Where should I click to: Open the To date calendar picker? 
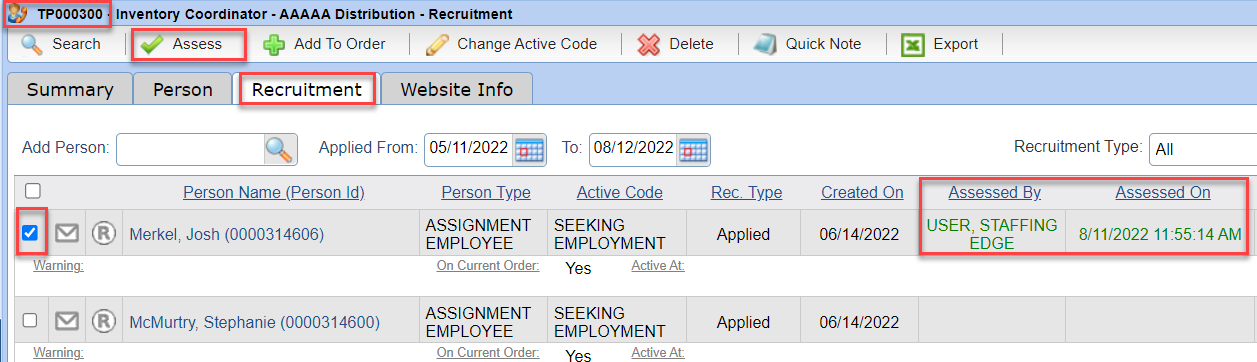pos(694,149)
